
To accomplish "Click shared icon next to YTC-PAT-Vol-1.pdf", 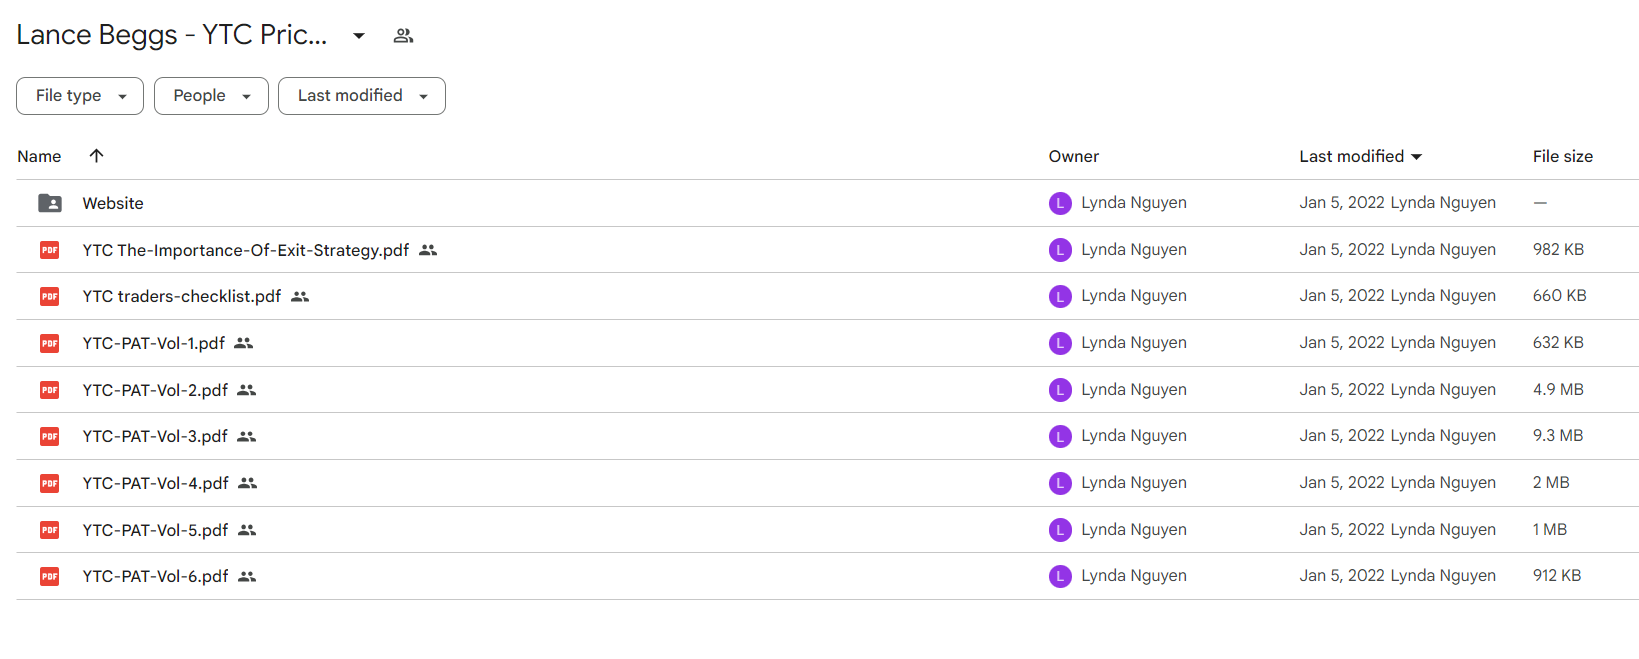I will click(x=244, y=343).
